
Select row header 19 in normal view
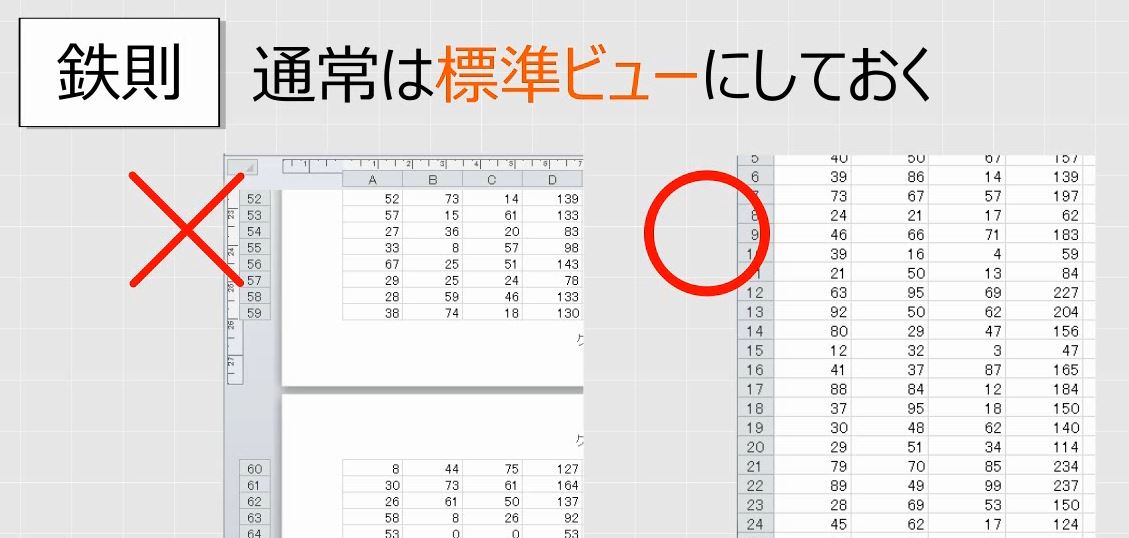[x=755, y=428]
